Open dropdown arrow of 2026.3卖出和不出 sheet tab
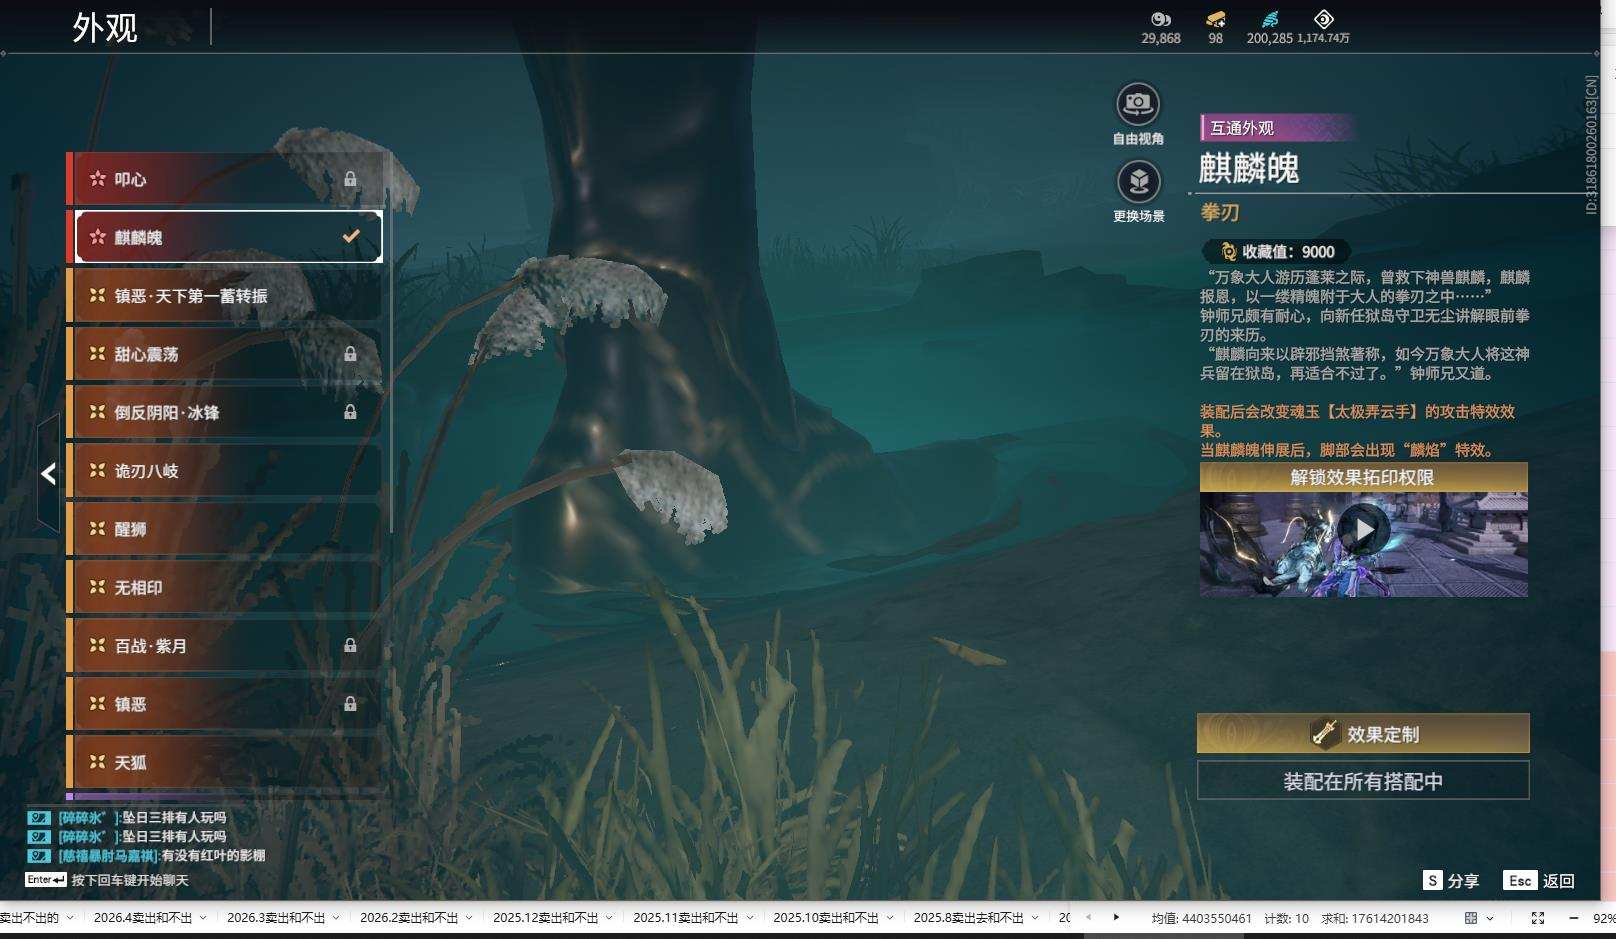Viewport: 1616px width, 939px height. 336,918
